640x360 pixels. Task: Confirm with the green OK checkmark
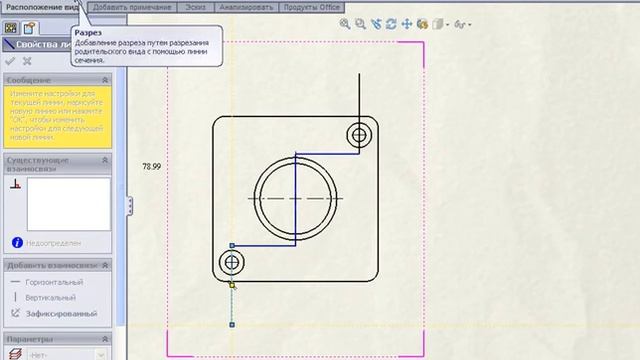tap(10, 61)
